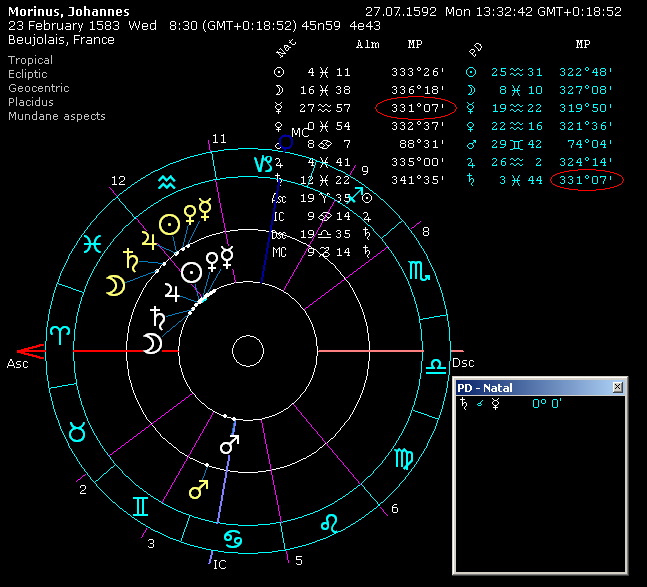This screenshot has height=587, width=647.
Task: Select the Taurus glyph on the zodiac ring
Action: (76, 431)
